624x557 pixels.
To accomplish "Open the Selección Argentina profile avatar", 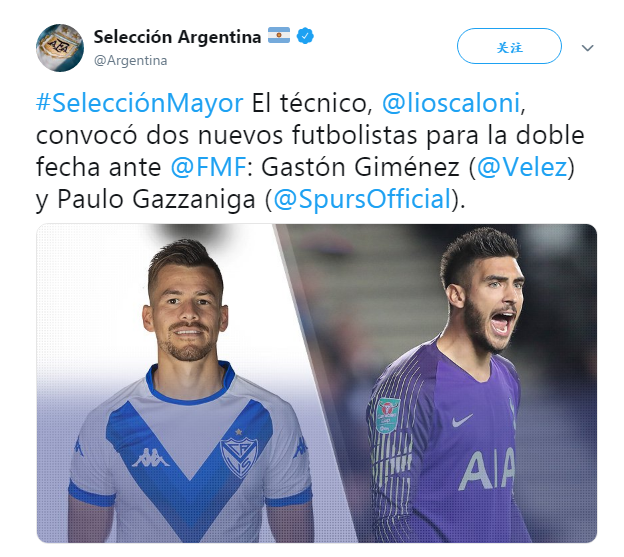I will click(x=60, y=48).
